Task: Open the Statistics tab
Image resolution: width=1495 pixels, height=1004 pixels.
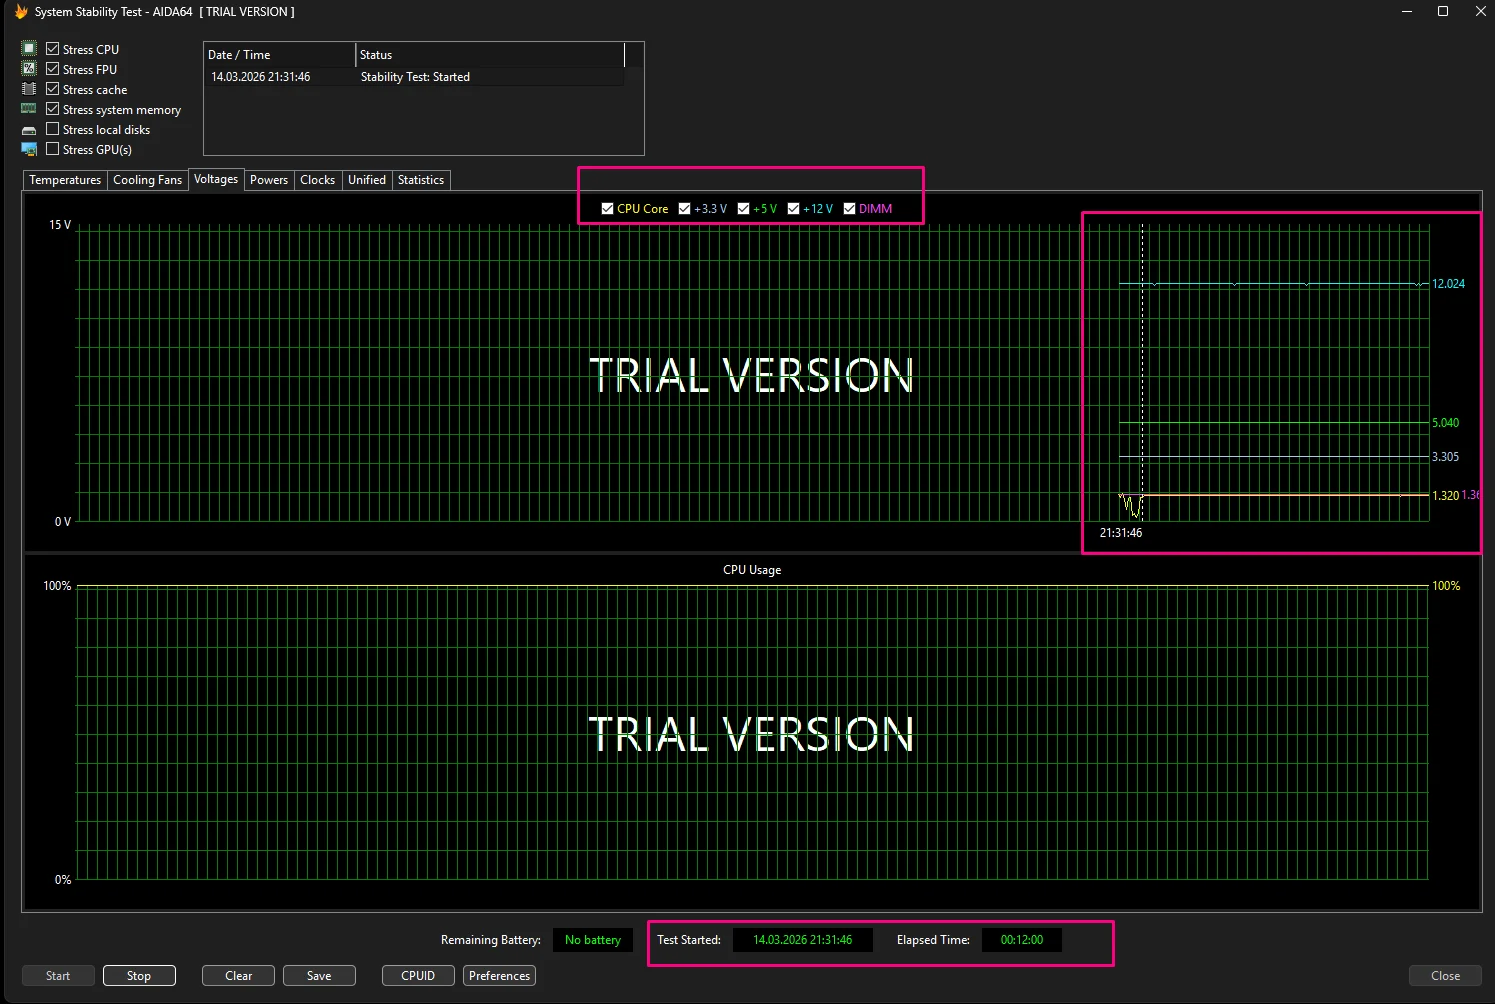Action: click(x=421, y=180)
